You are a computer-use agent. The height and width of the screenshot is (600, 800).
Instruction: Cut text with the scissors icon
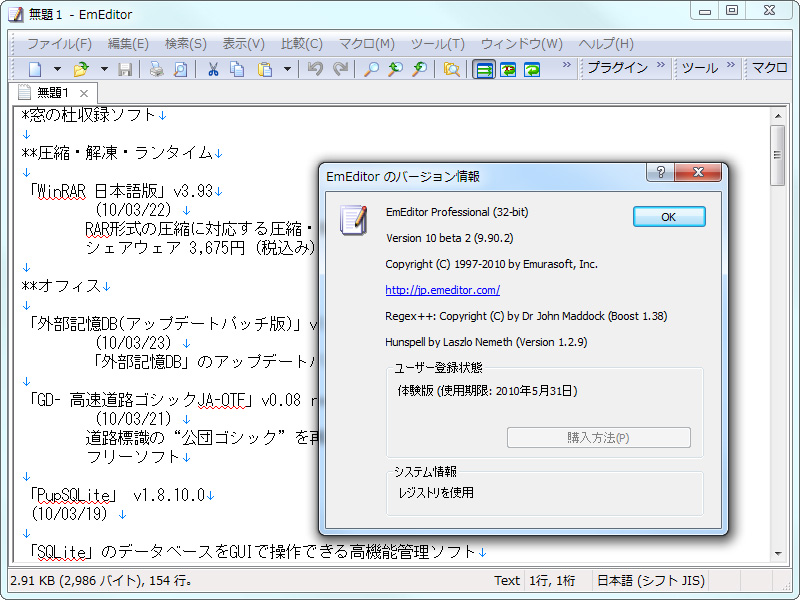coord(212,69)
